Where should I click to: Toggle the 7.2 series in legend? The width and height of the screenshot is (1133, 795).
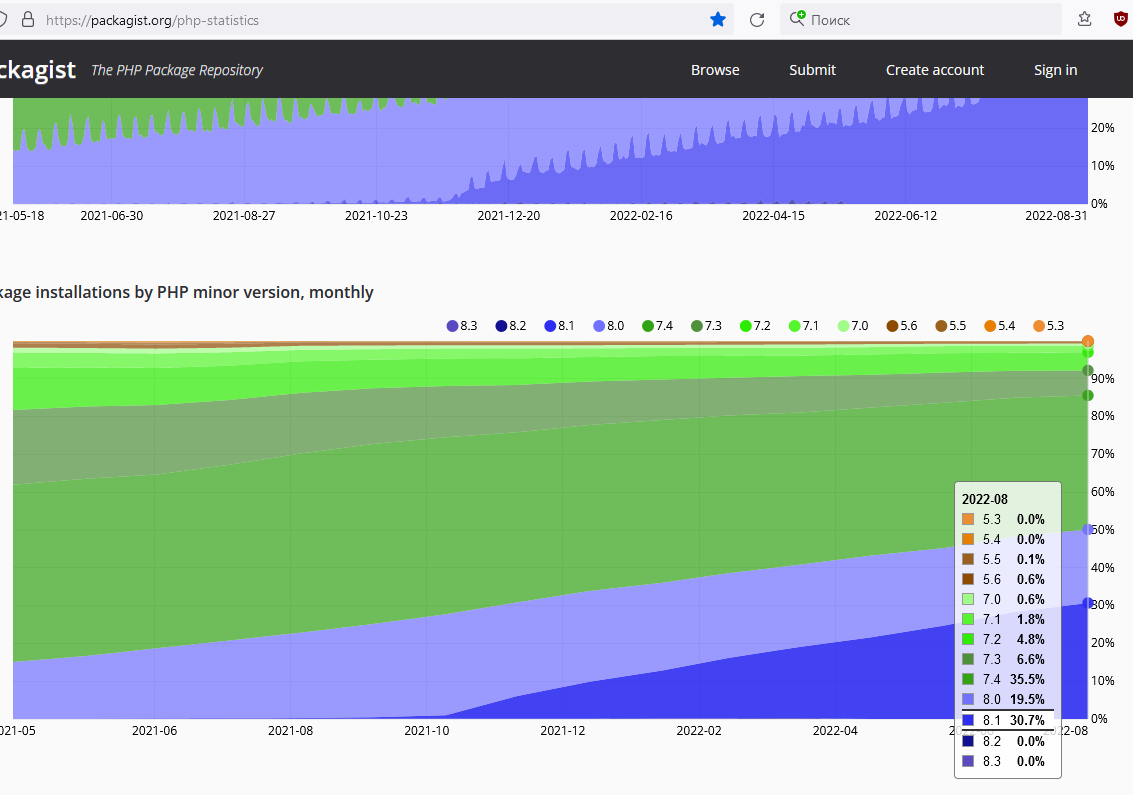click(755, 326)
